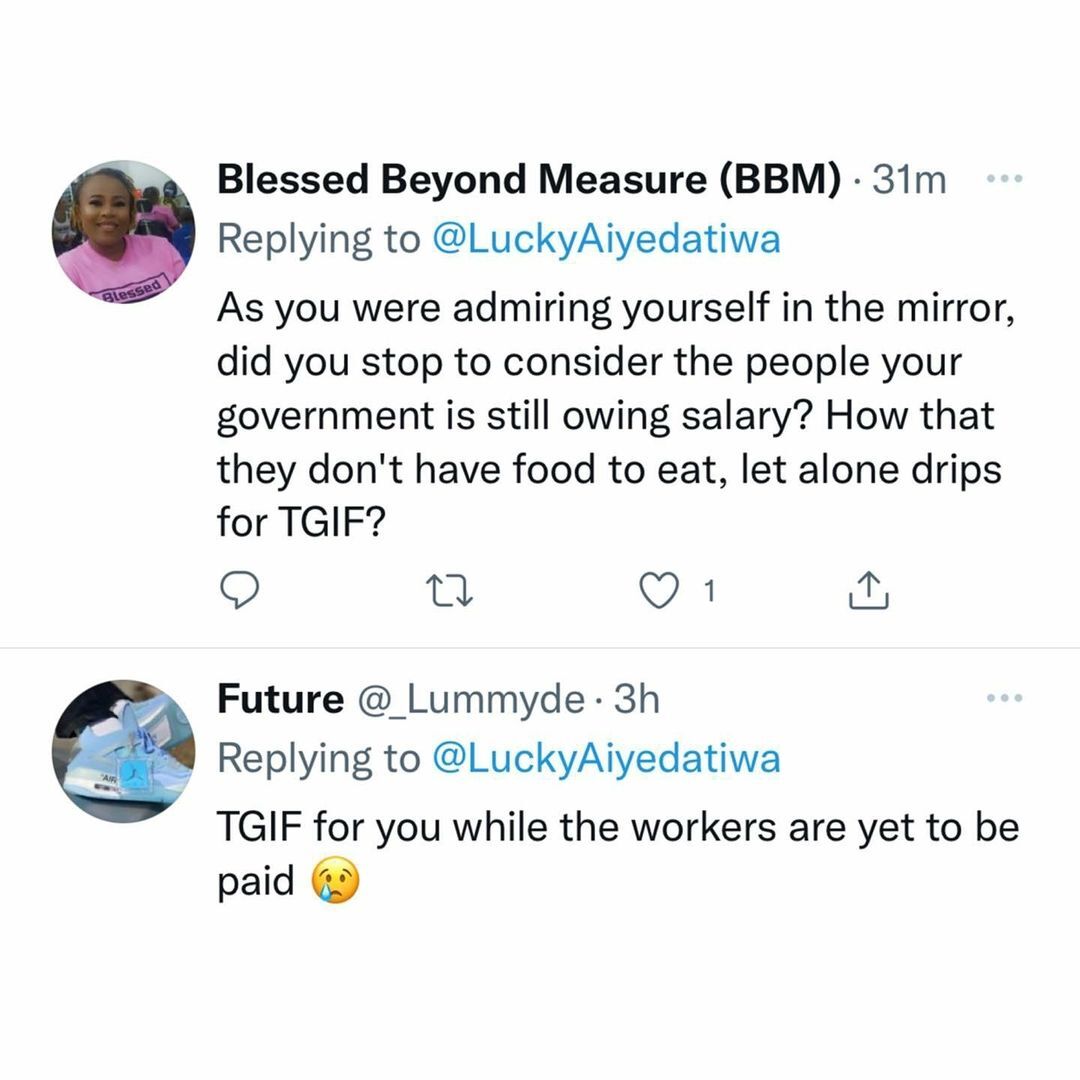Image resolution: width=1080 pixels, height=1080 pixels.
Task: Click the crying face emoji
Action: [335, 884]
